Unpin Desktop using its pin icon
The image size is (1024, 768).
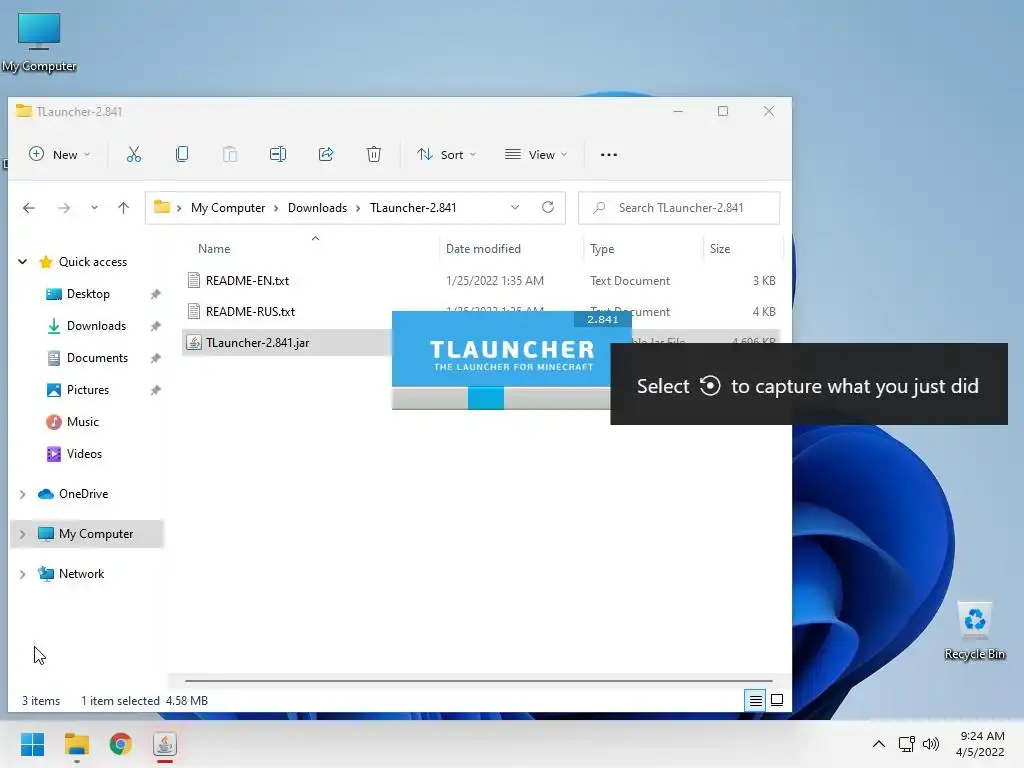(x=155, y=294)
